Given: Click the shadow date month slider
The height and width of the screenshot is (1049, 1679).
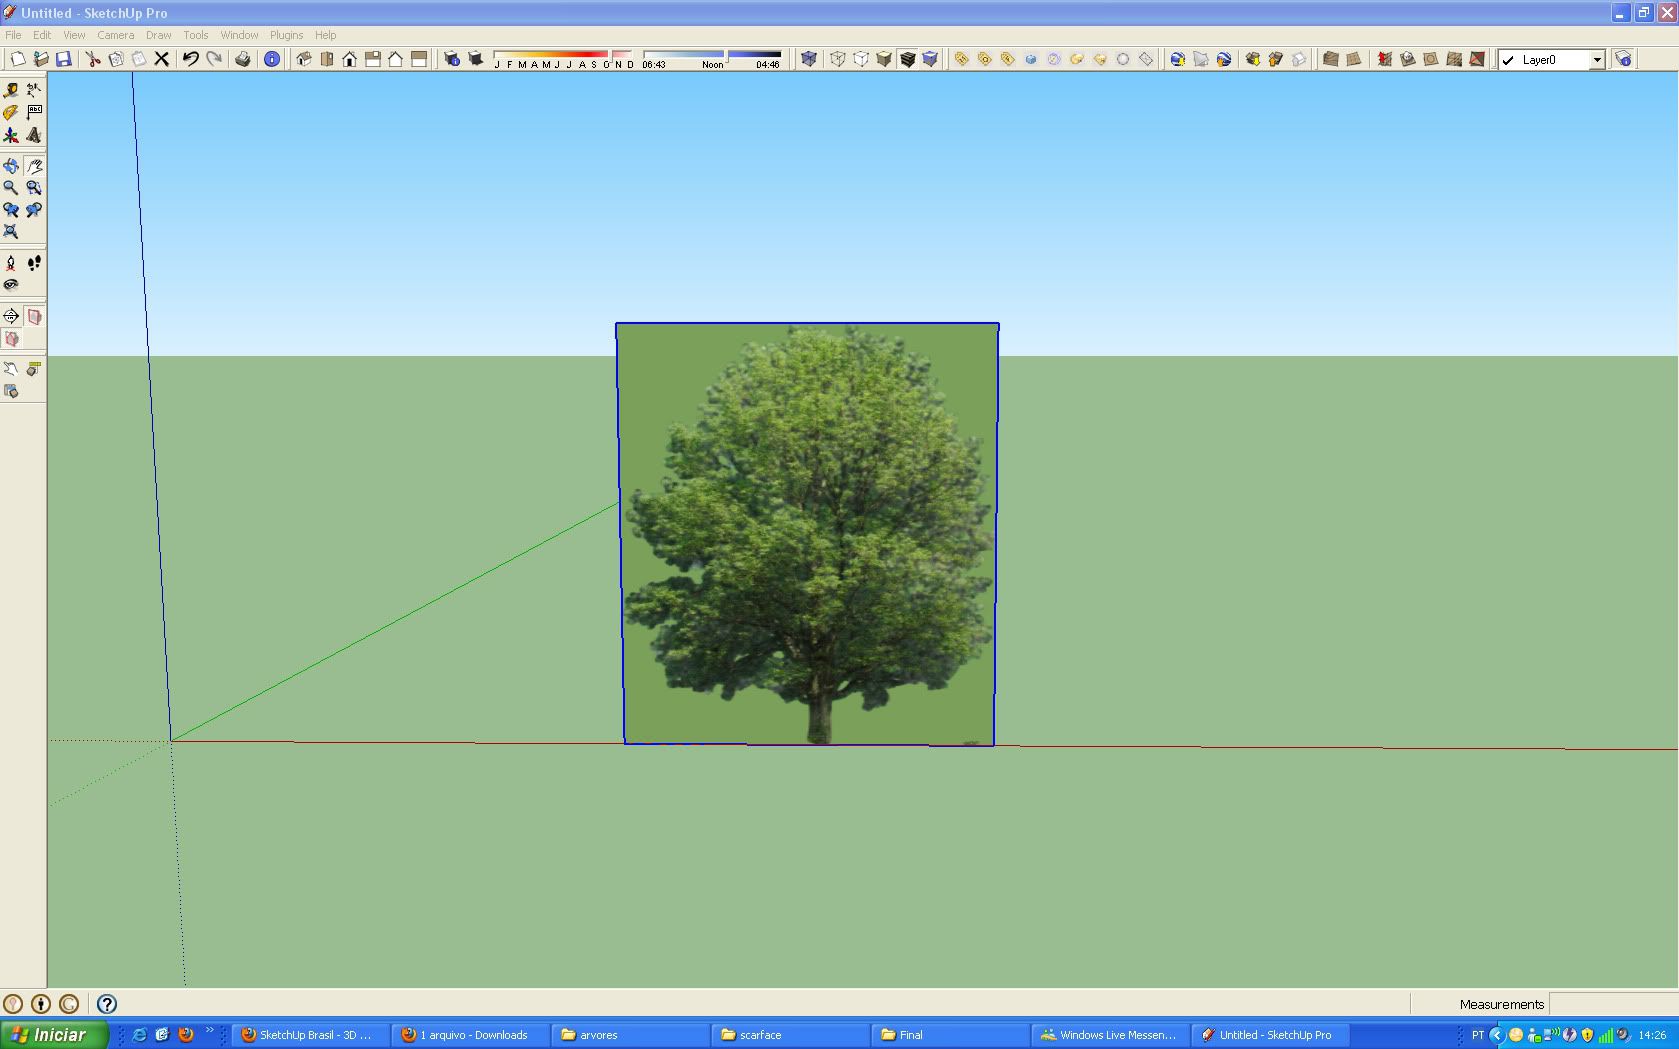Looking at the screenshot, I should point(563,59).
